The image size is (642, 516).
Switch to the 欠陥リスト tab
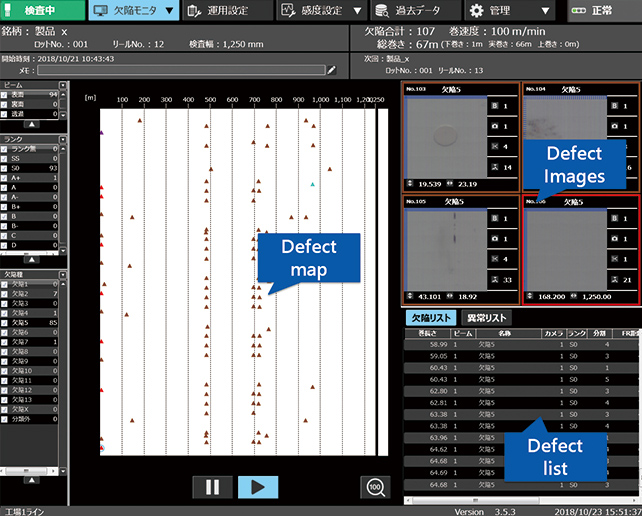pyautogui.click(x=431, y=318)
